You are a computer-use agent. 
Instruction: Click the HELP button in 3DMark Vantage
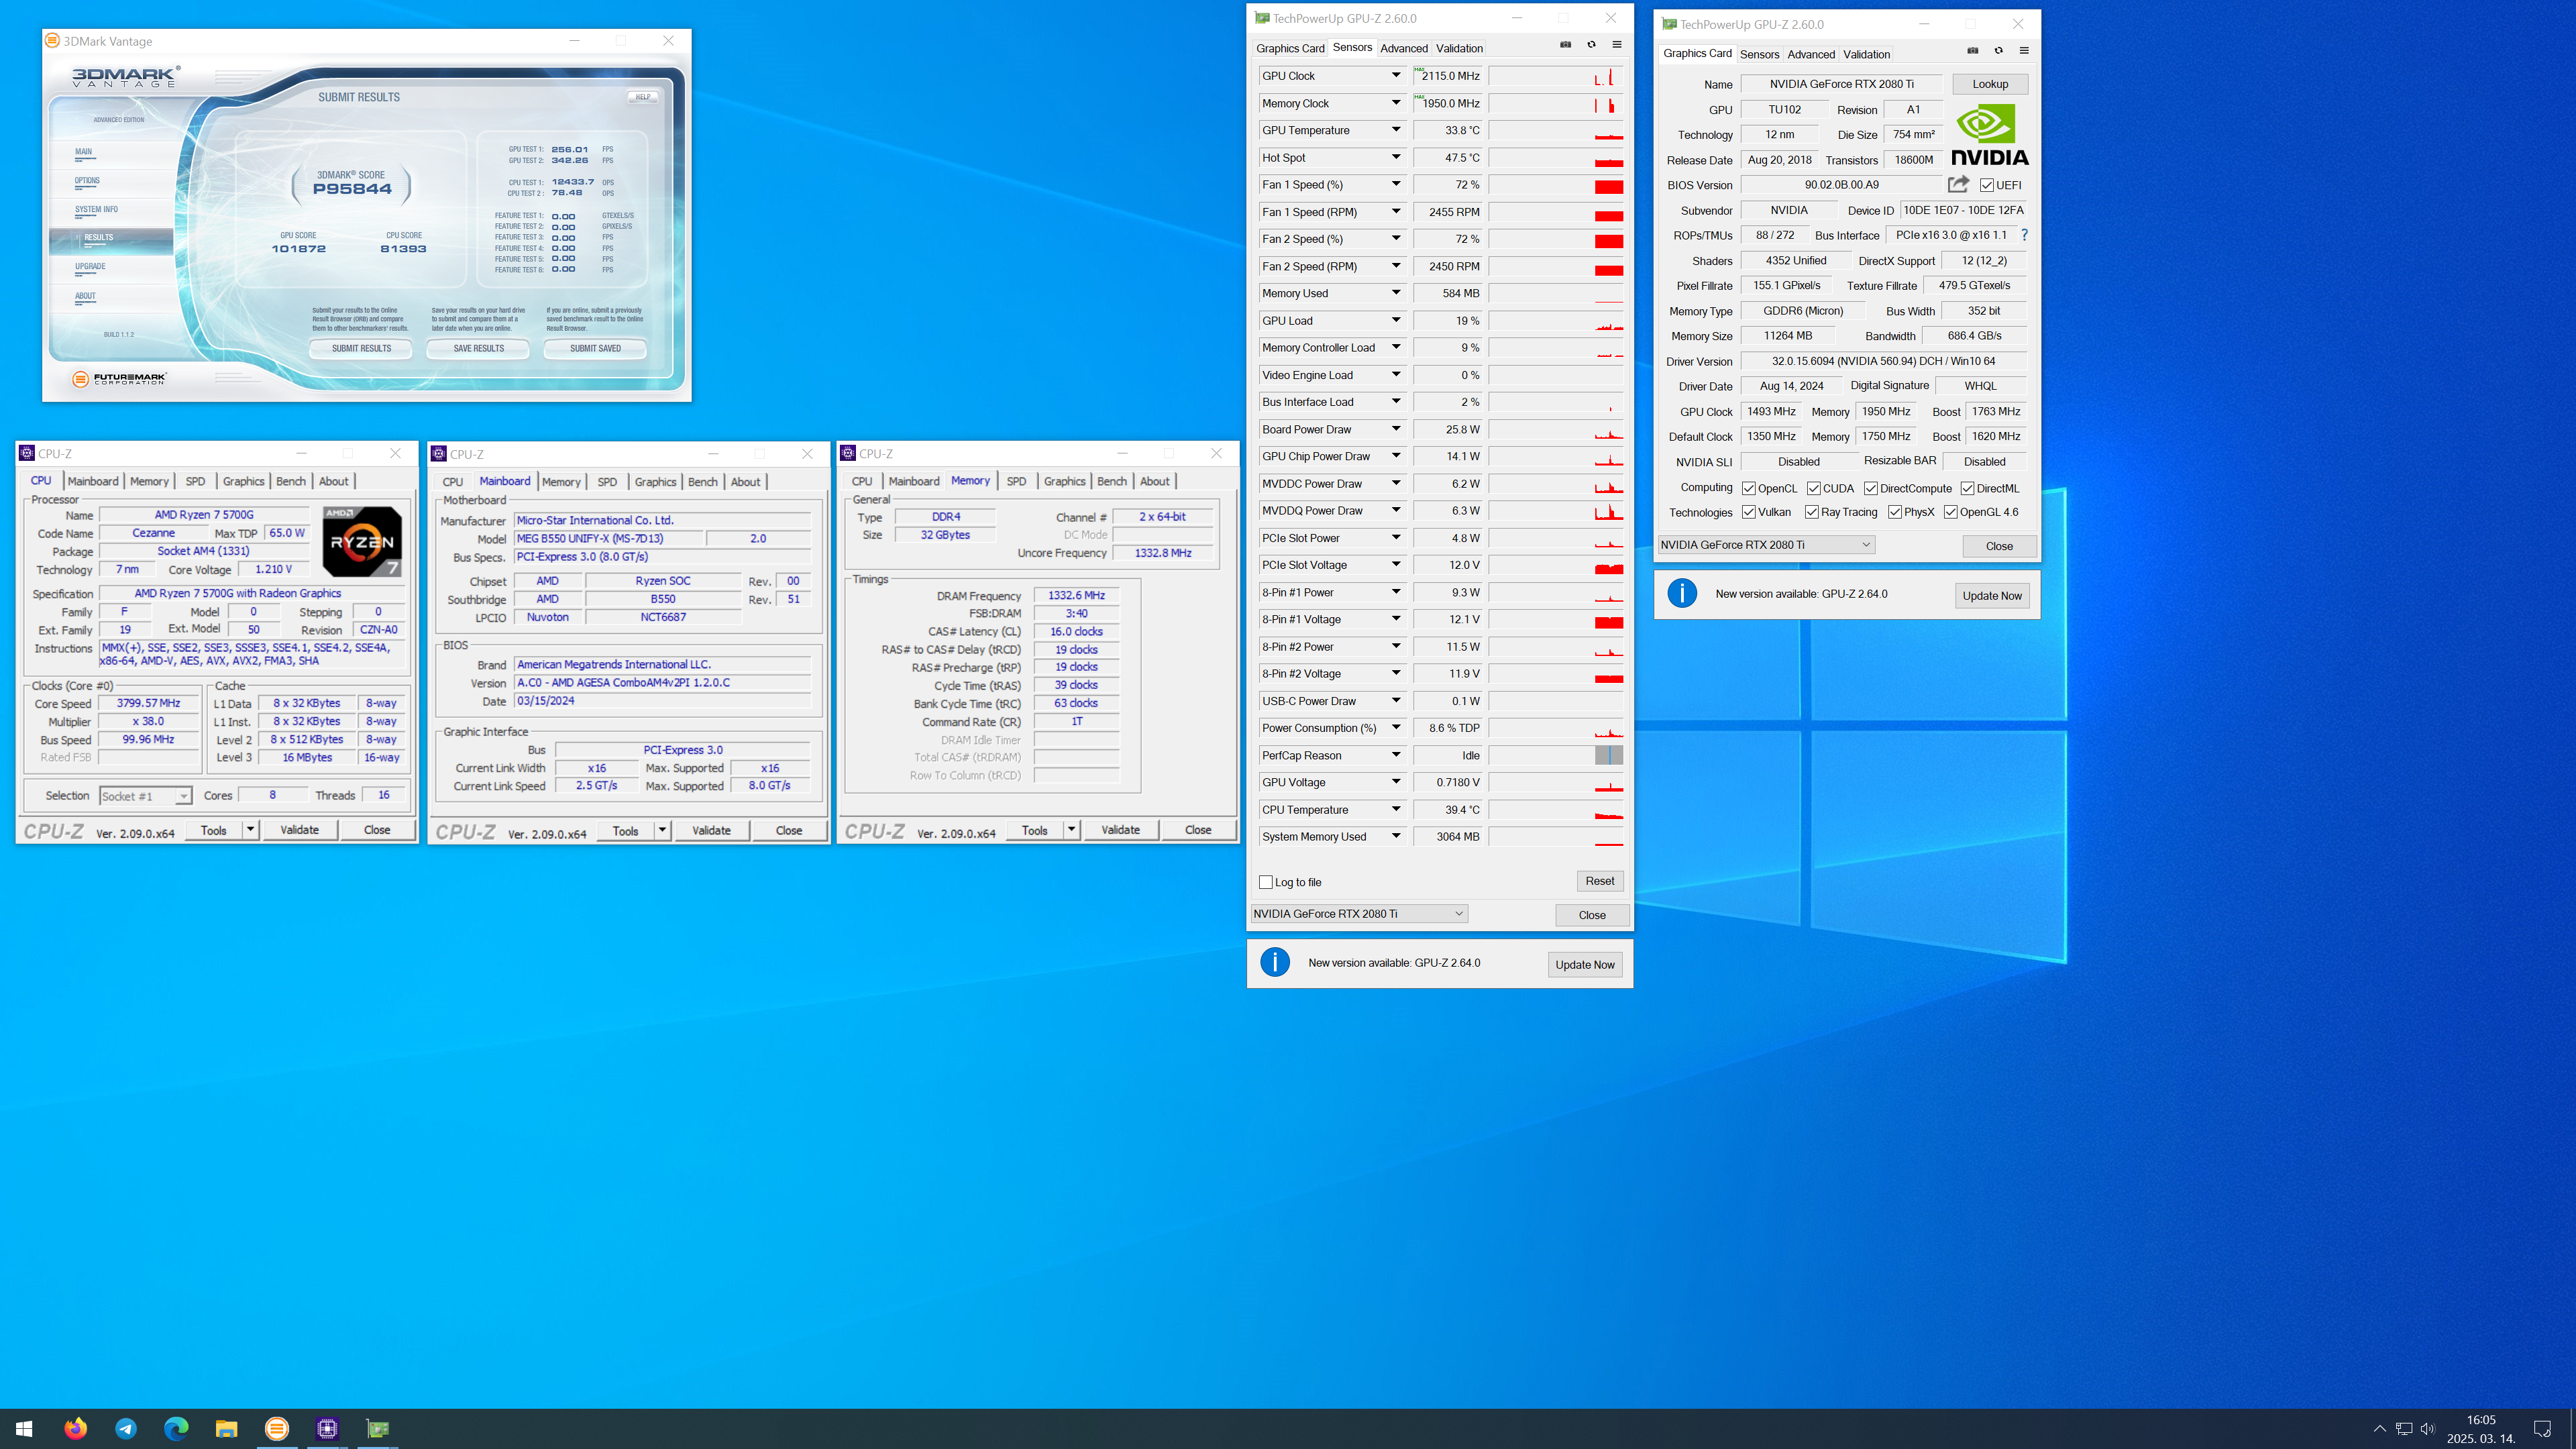642,97
